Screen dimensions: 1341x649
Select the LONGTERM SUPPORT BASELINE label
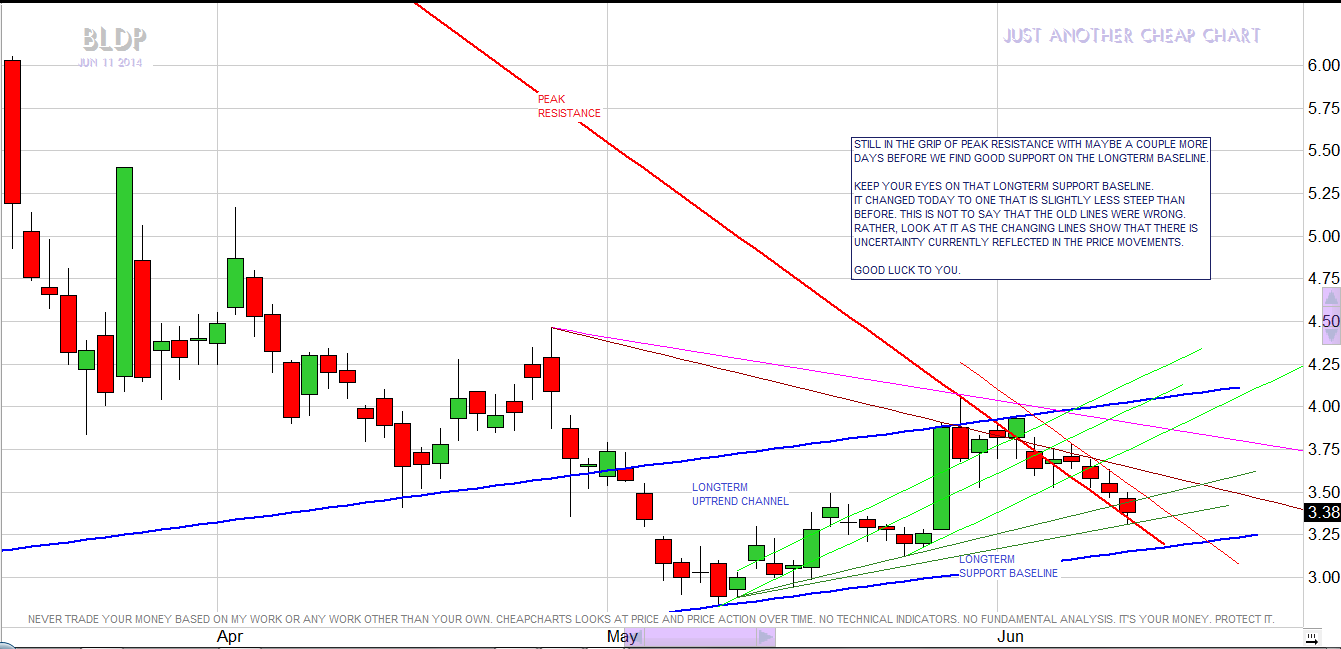point(1008,566)
